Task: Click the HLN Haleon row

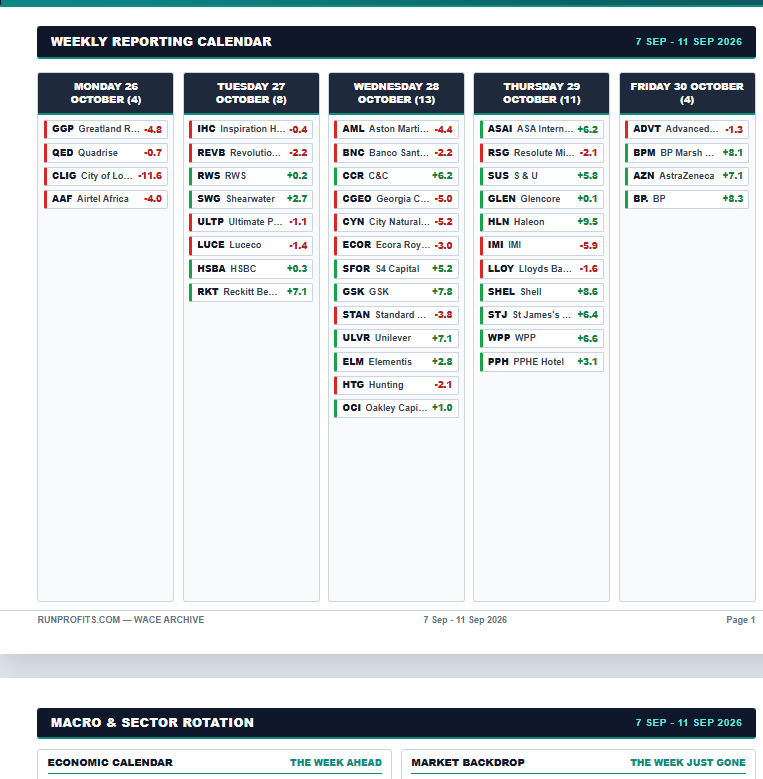Action: (541, 222)
